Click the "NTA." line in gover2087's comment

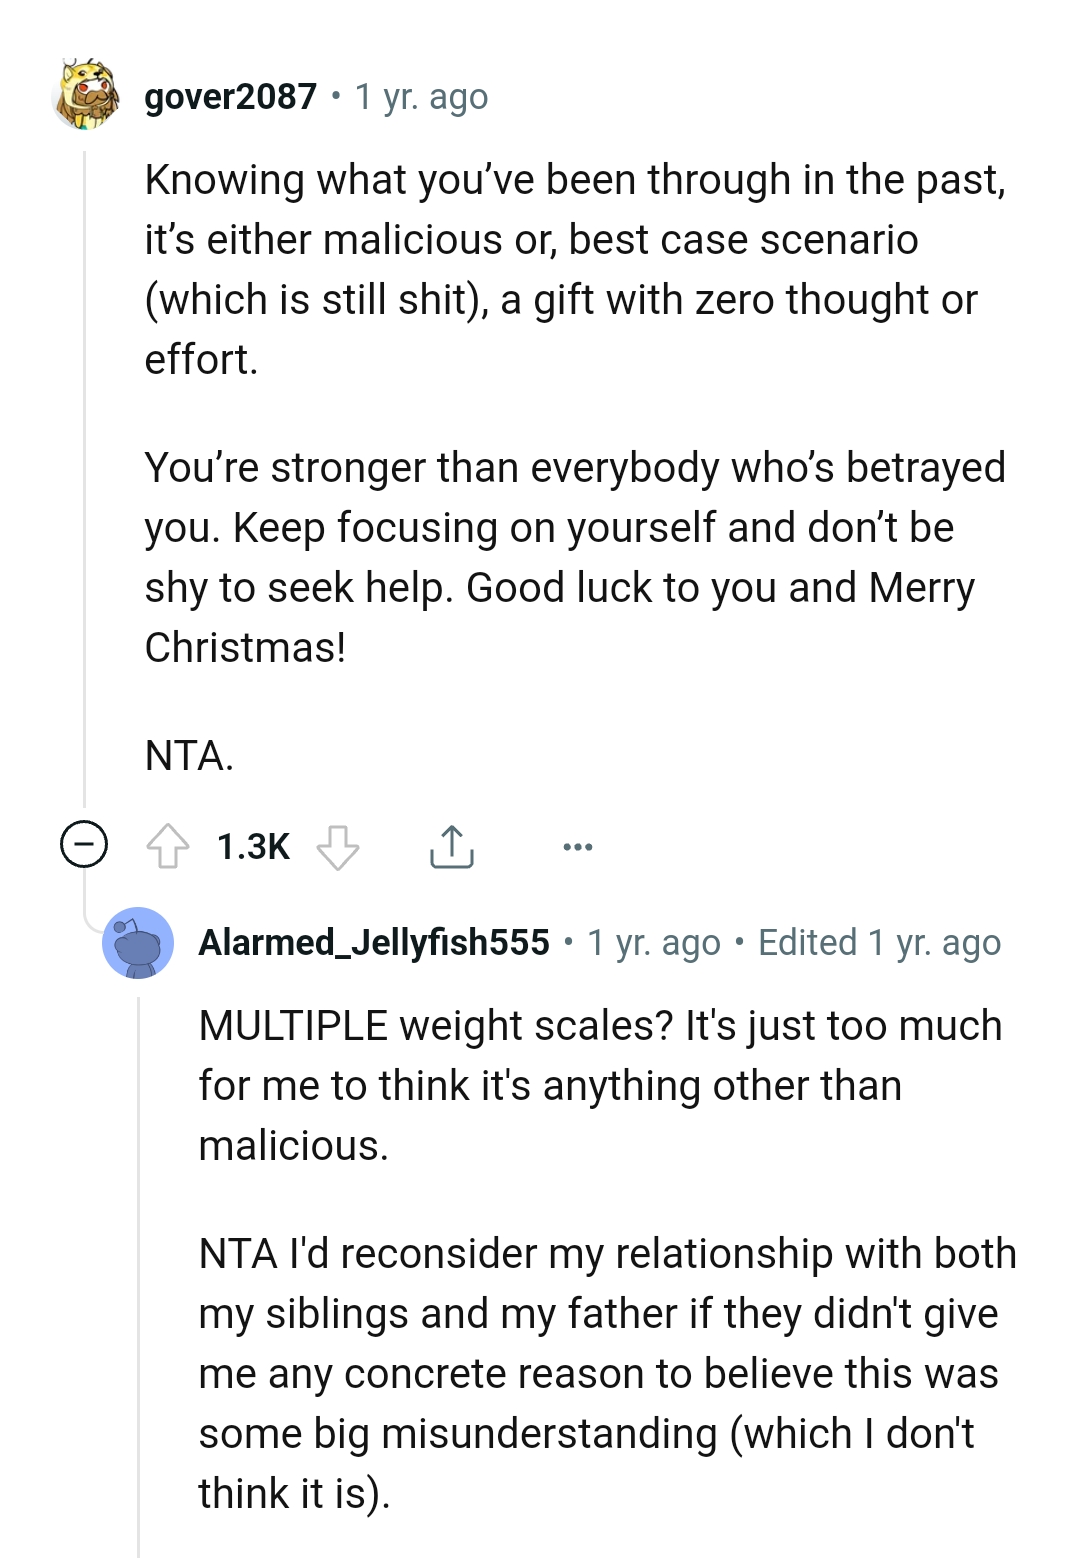click(x=189, y=755)
